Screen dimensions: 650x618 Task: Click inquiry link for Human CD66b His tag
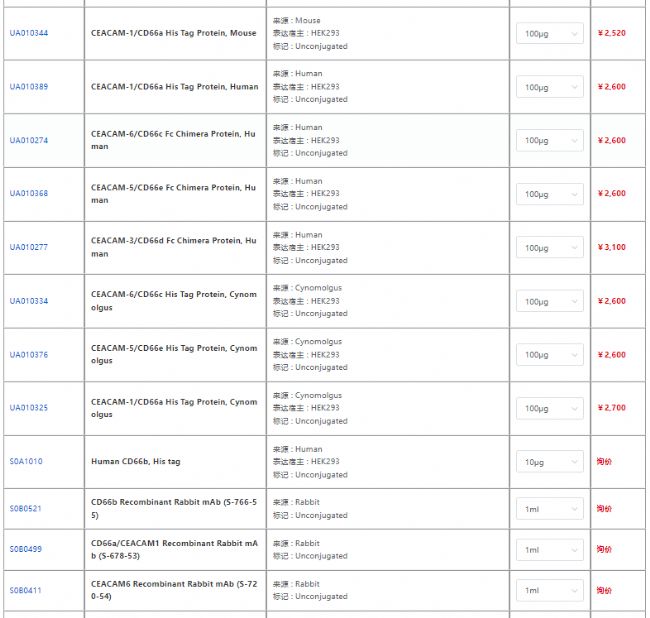coord(604,462)
